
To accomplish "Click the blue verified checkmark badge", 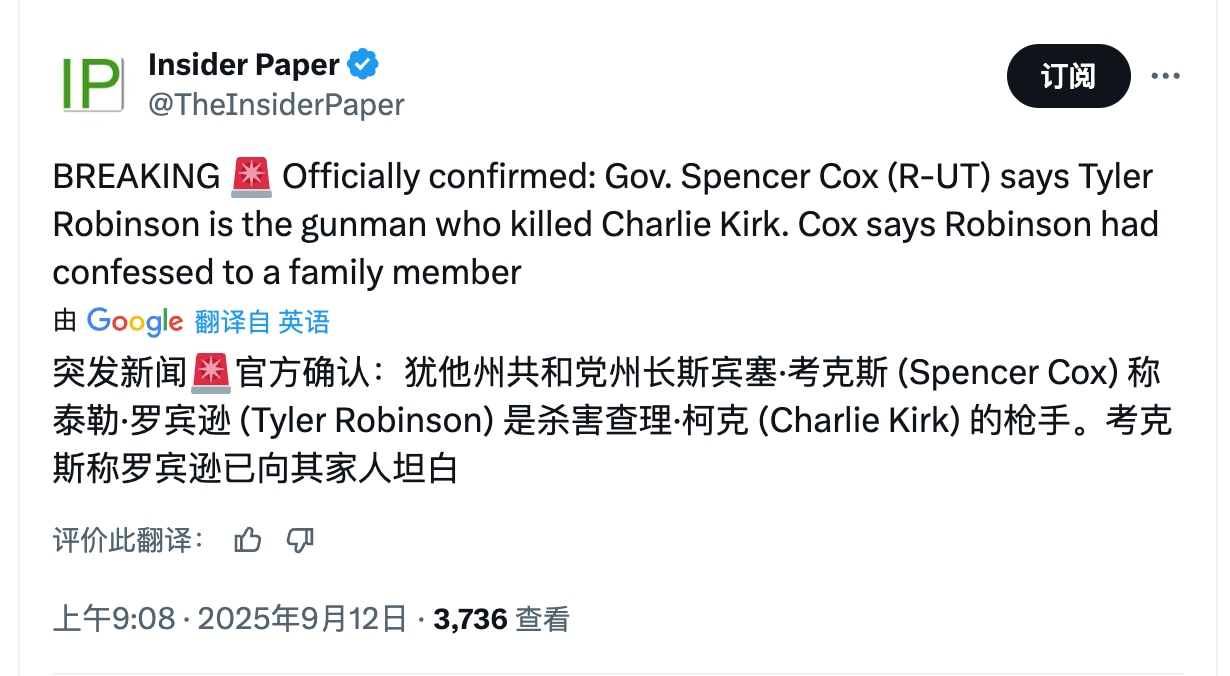I will (364, 63).
